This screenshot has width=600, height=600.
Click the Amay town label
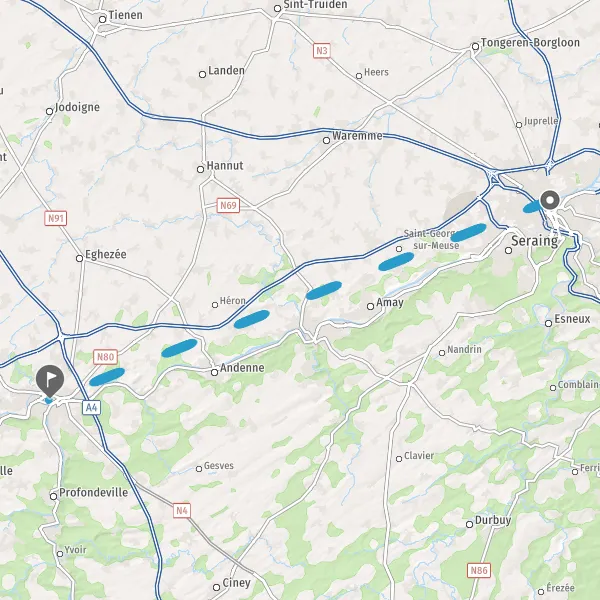tap(390, 302)
